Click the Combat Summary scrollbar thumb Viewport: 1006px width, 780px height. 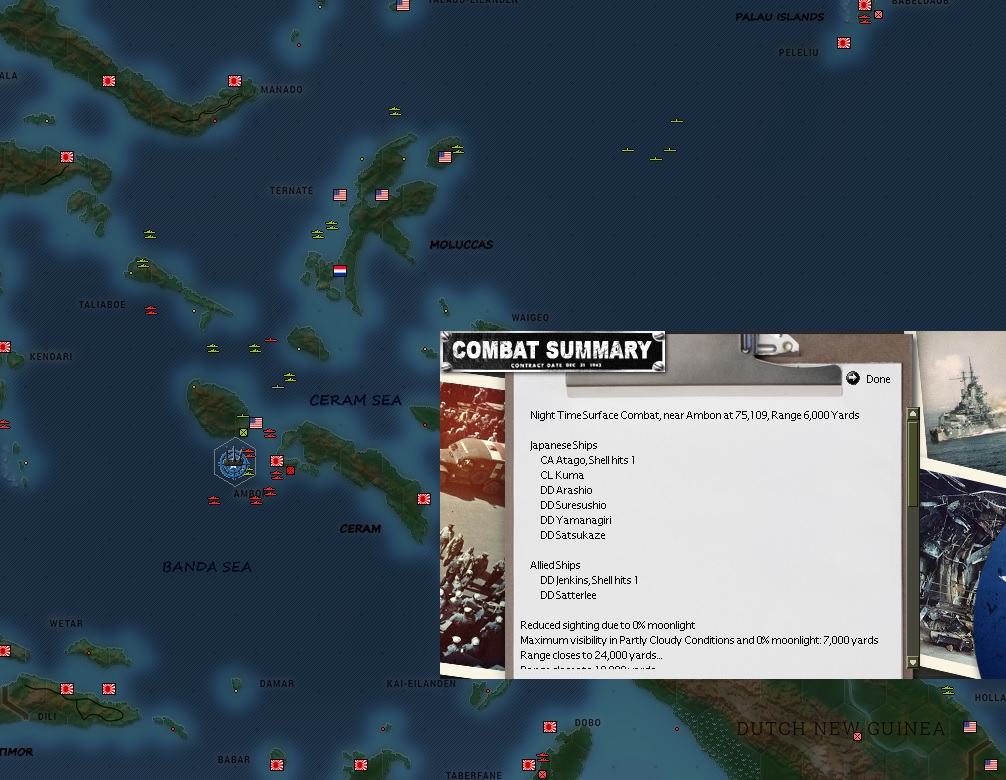(912, 463)
